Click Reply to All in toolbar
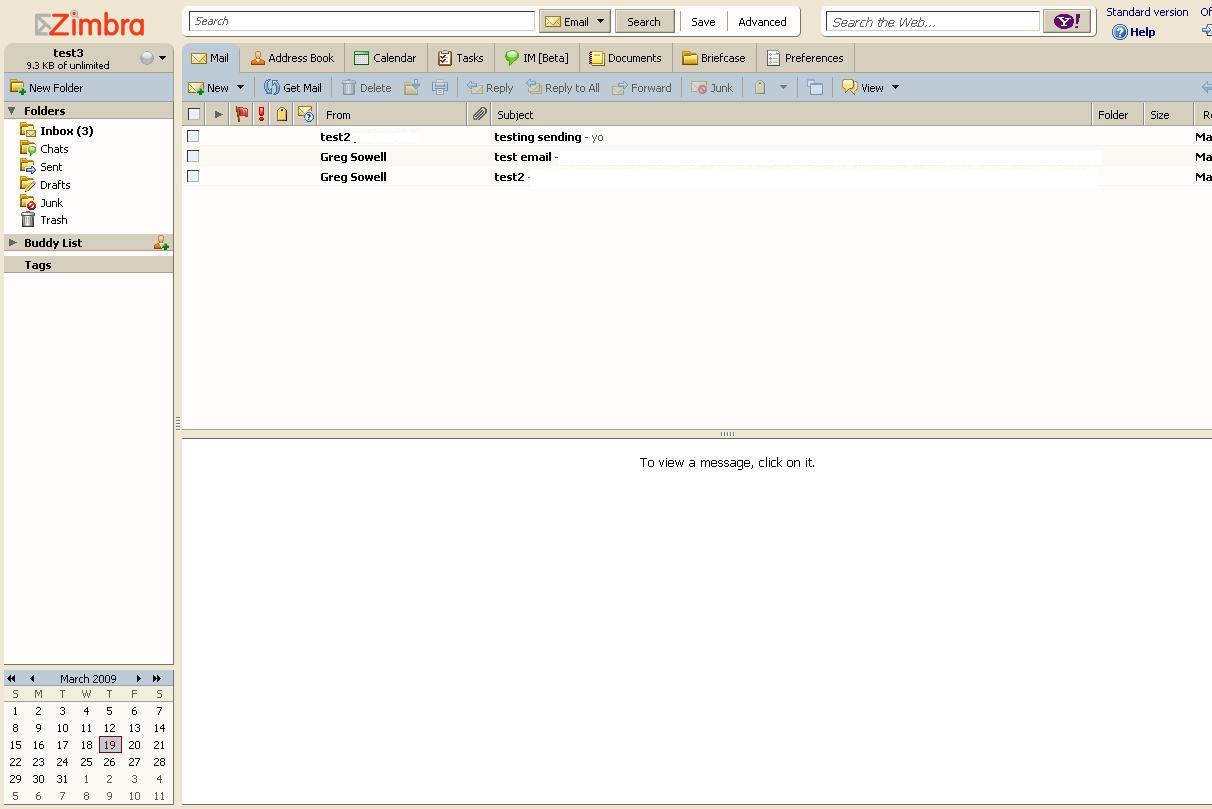 pos(563,88)
